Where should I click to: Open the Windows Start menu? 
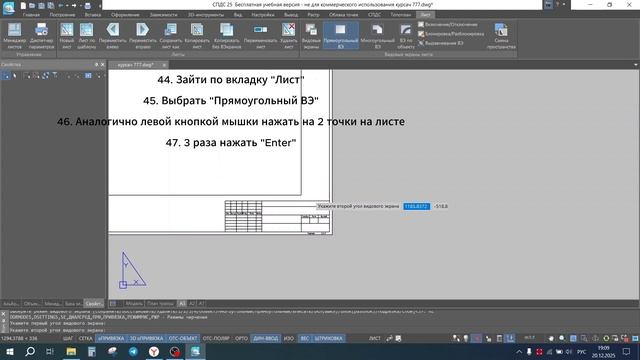(x=9, y=351)
